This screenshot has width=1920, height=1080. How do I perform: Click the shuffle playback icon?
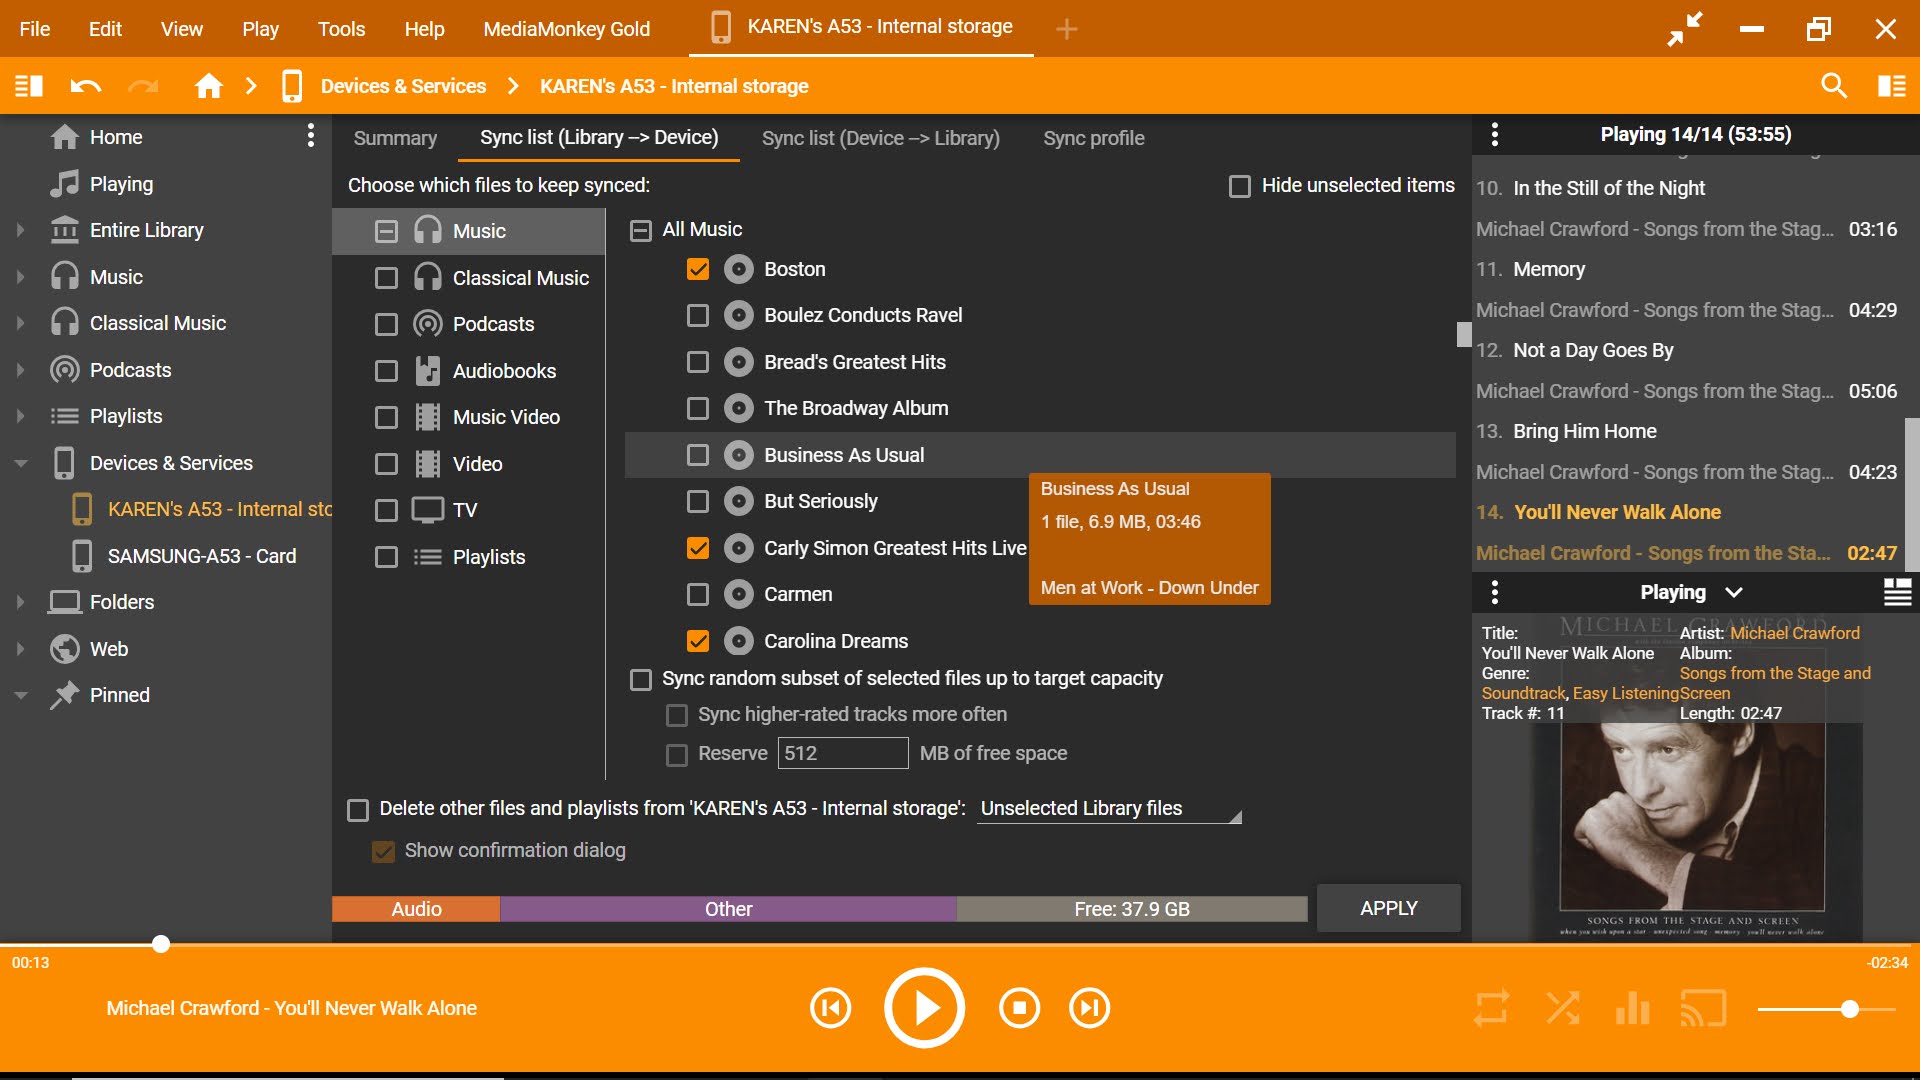click(x=1562, y=1008)
